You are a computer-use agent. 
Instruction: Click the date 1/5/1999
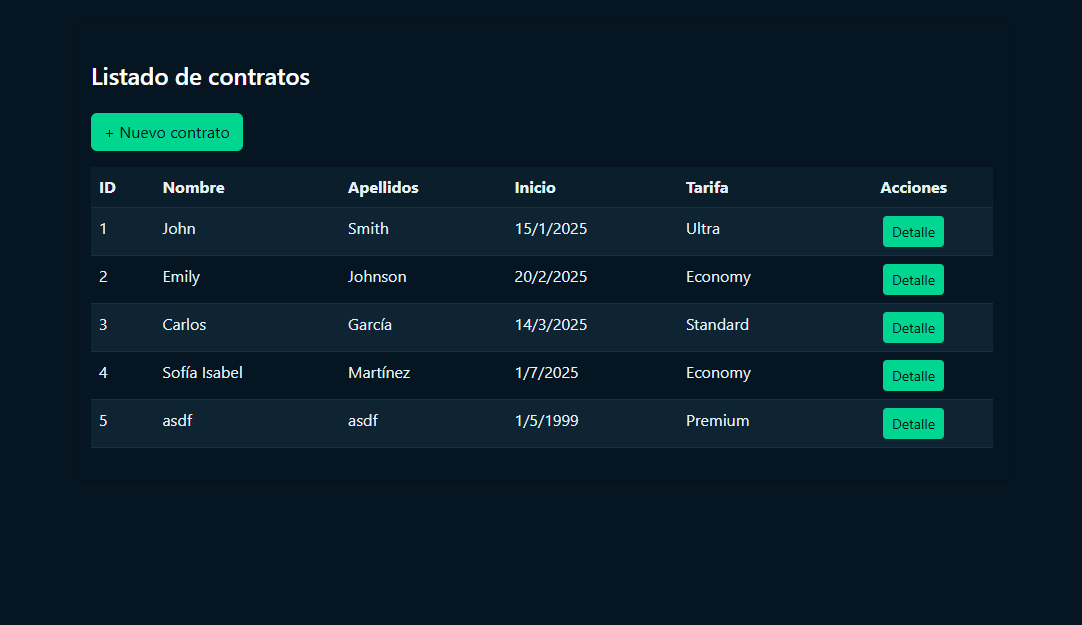[x=546, y=421]
